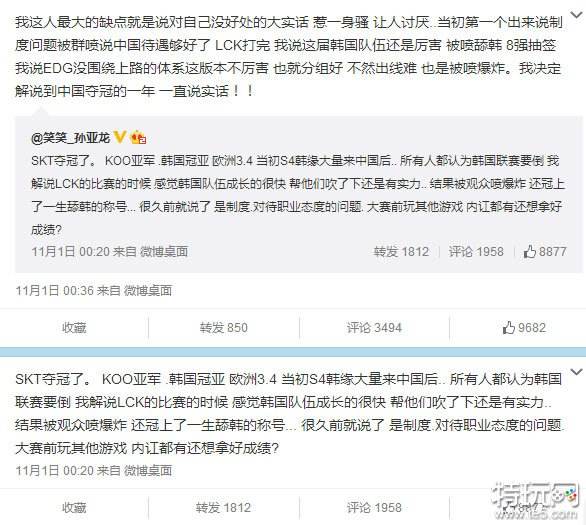Expand the second post's chevron menu

click(x=577, y=372)
